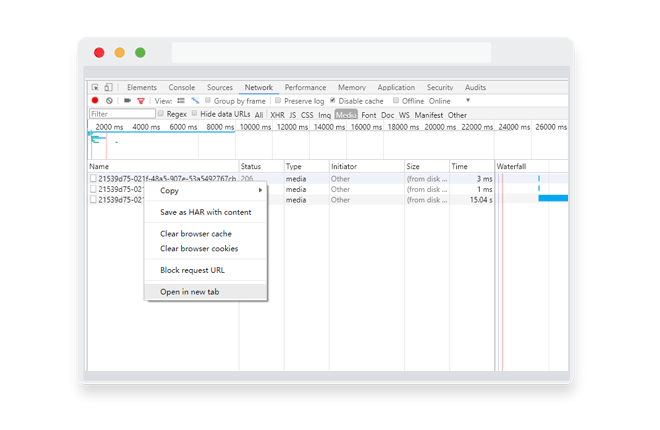The width and height of the screenshot is (660, 430).
Task: Sort by the Size column header
Action: [427, 166]
